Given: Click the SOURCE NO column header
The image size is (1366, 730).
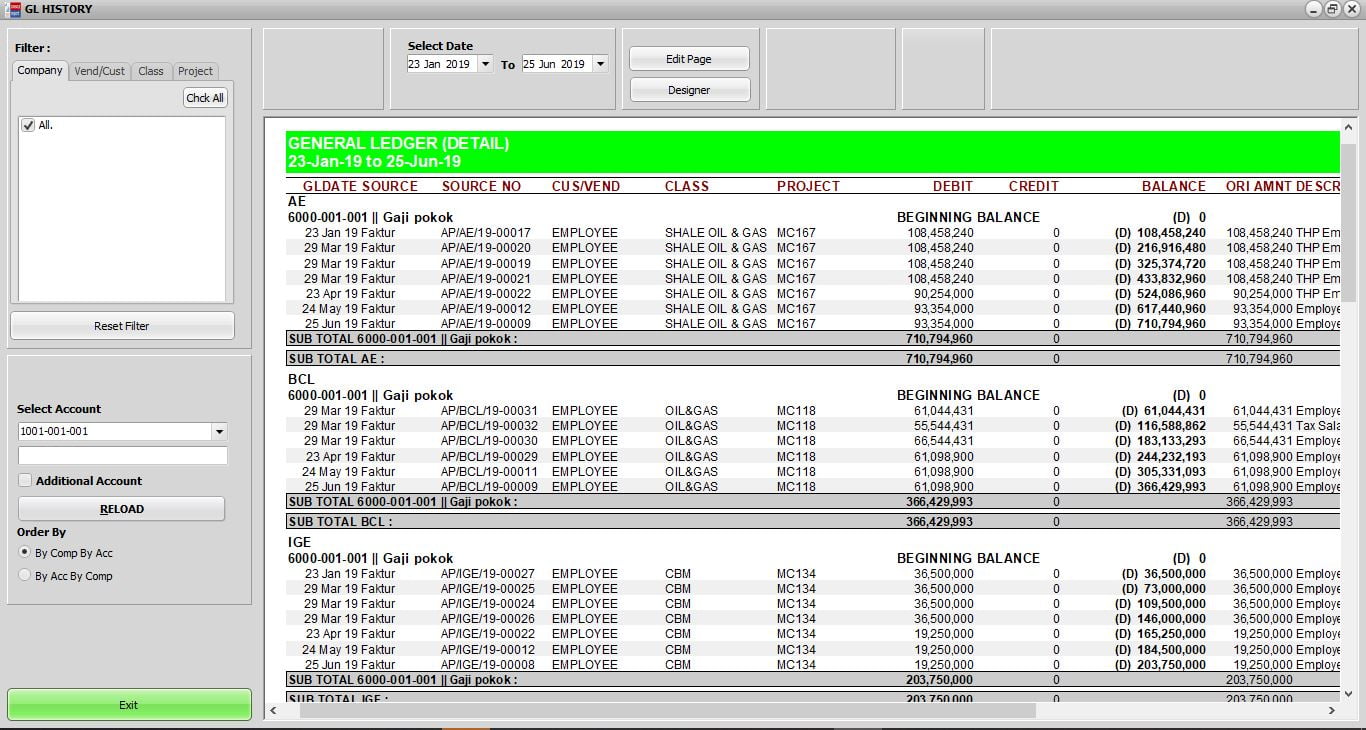Looking at the screenshot, I should click(482, 186).
